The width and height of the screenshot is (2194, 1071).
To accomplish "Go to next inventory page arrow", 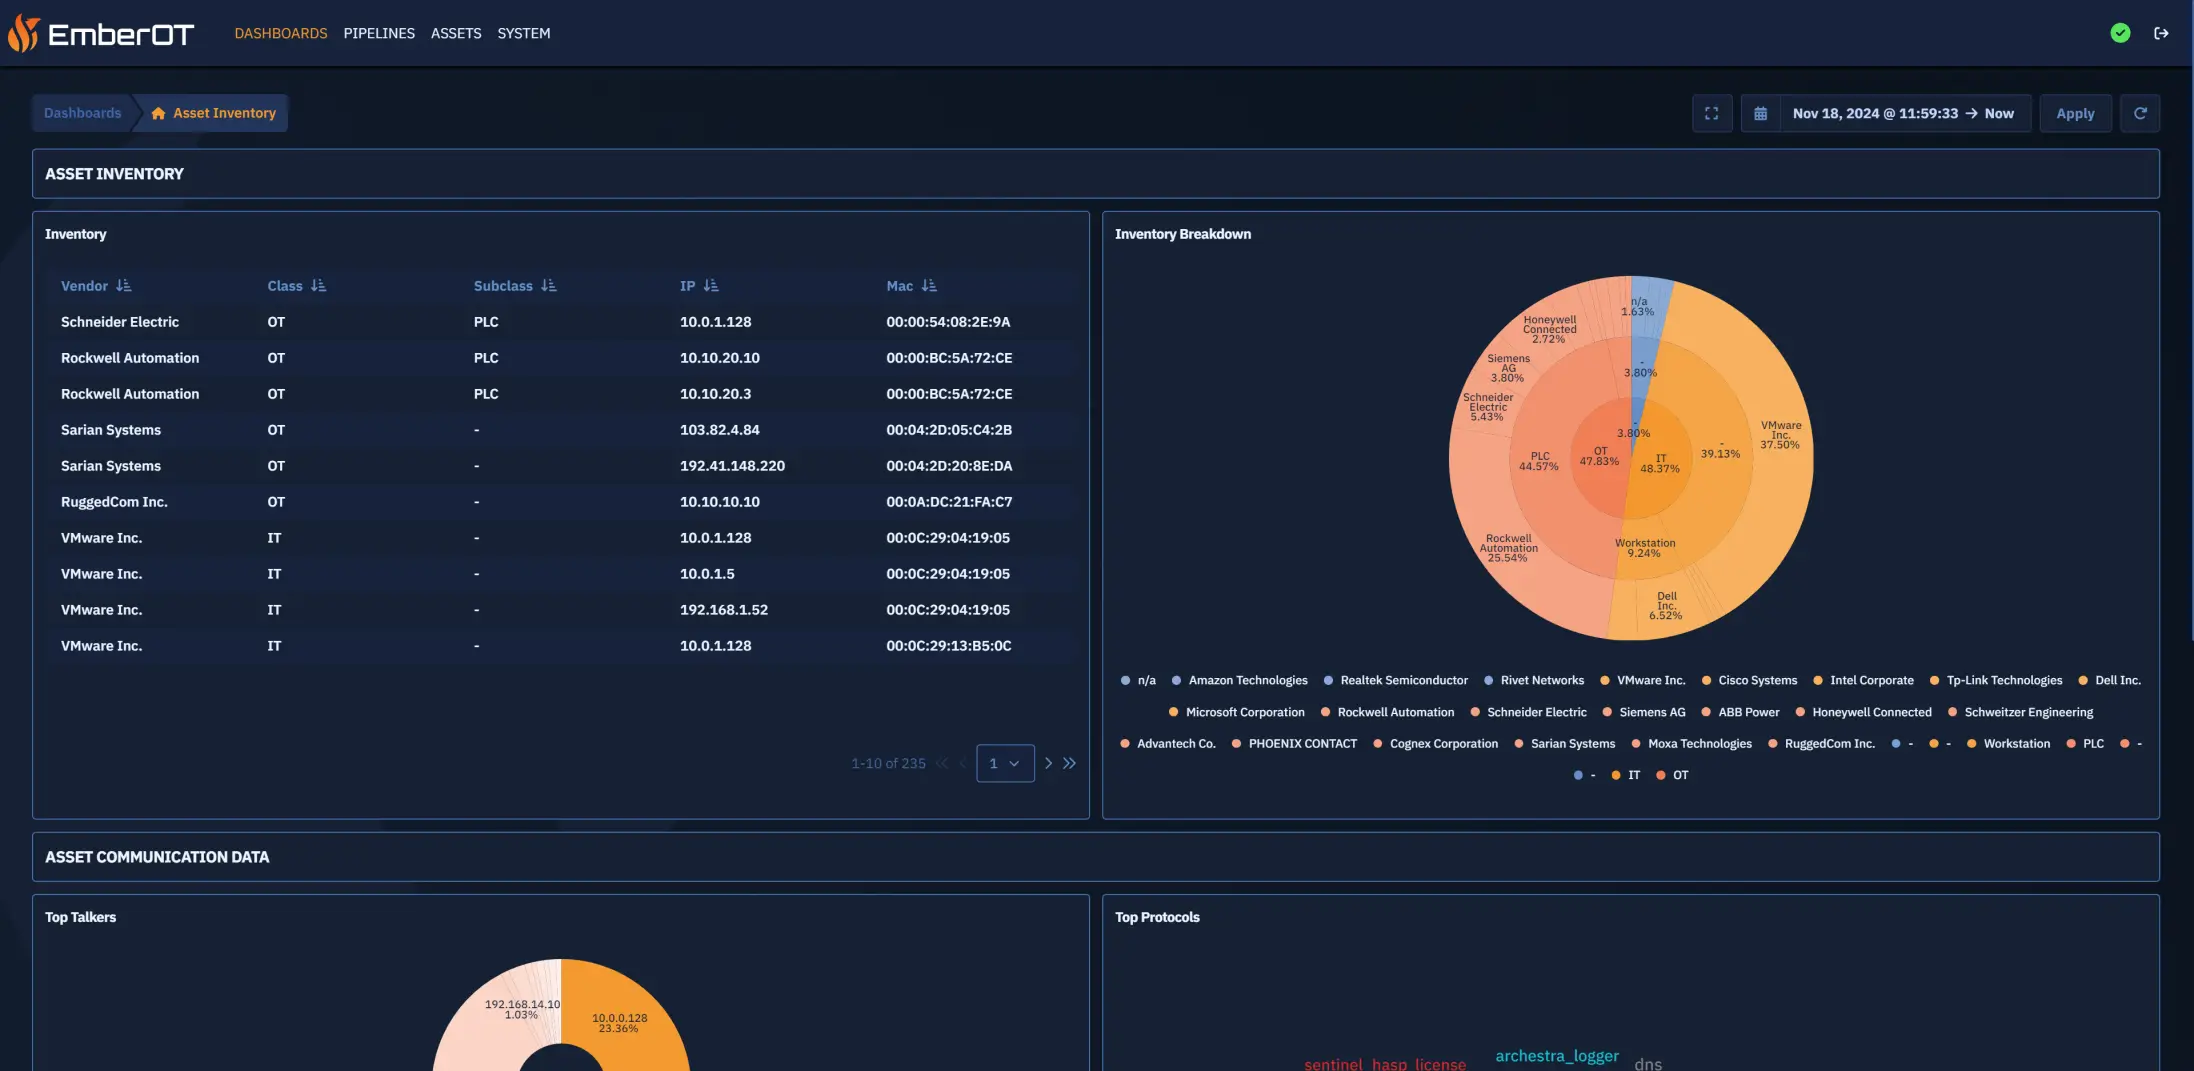I will [1048, 763].
